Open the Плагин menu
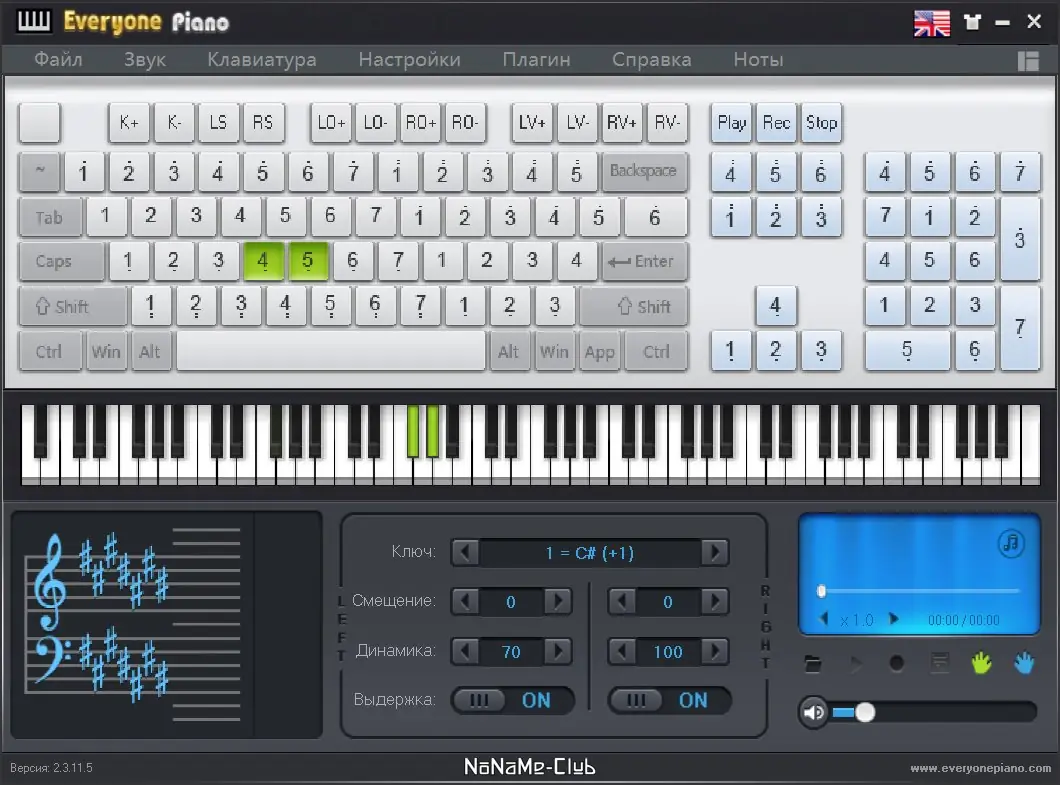Screen dimensions: 1060x785 pos(536,60)
